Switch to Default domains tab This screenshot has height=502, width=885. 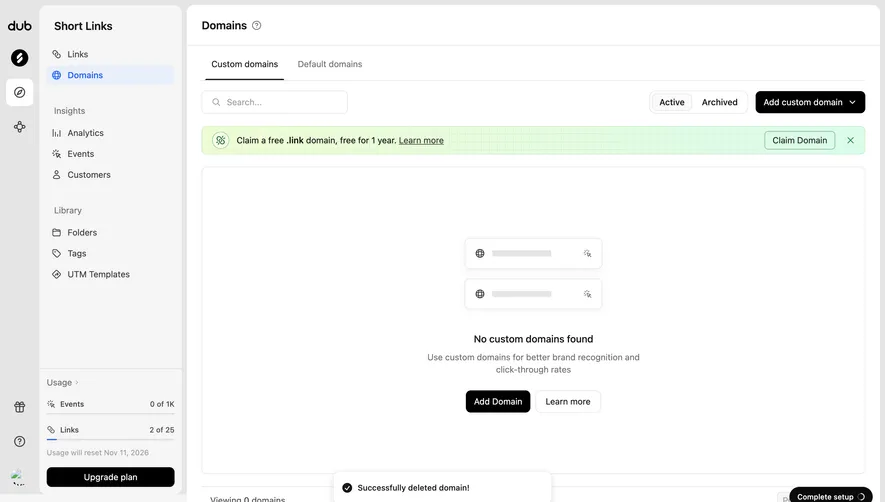click(330, 64)
